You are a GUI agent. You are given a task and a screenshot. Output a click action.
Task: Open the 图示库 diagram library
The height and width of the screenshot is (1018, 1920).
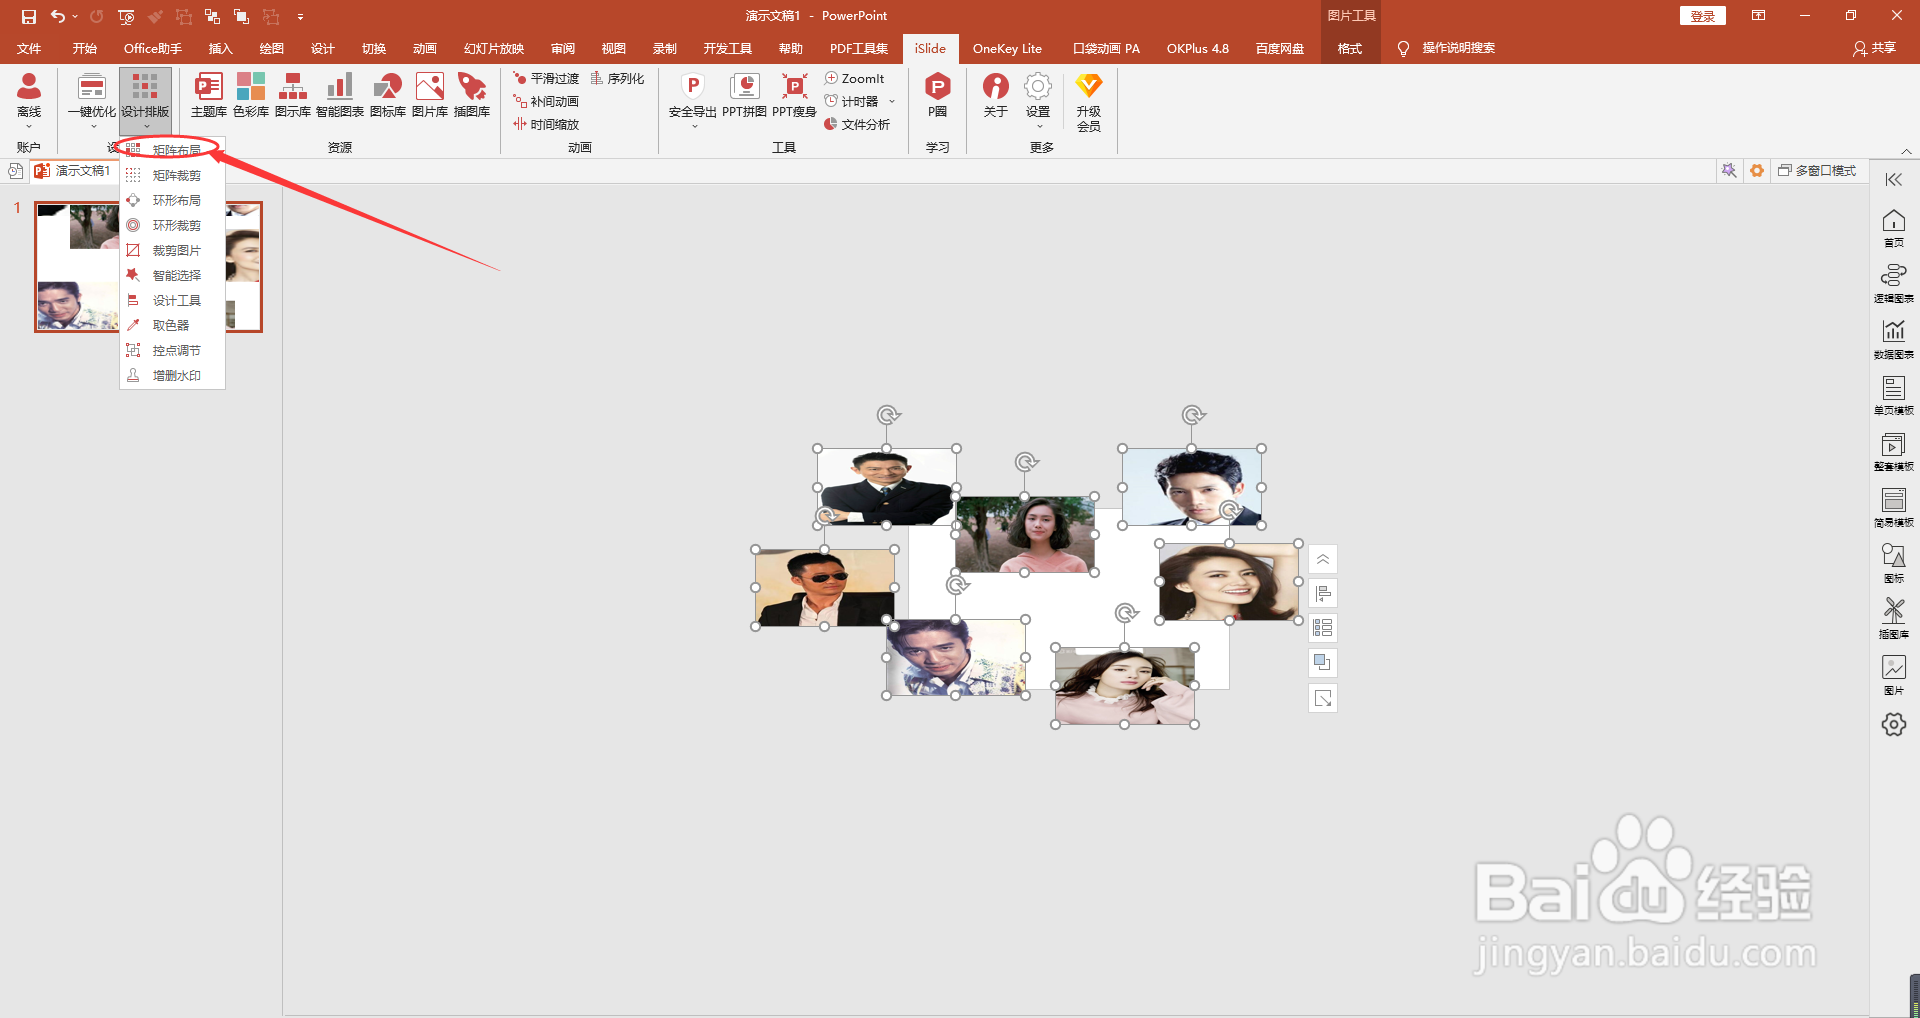point(293,96)
